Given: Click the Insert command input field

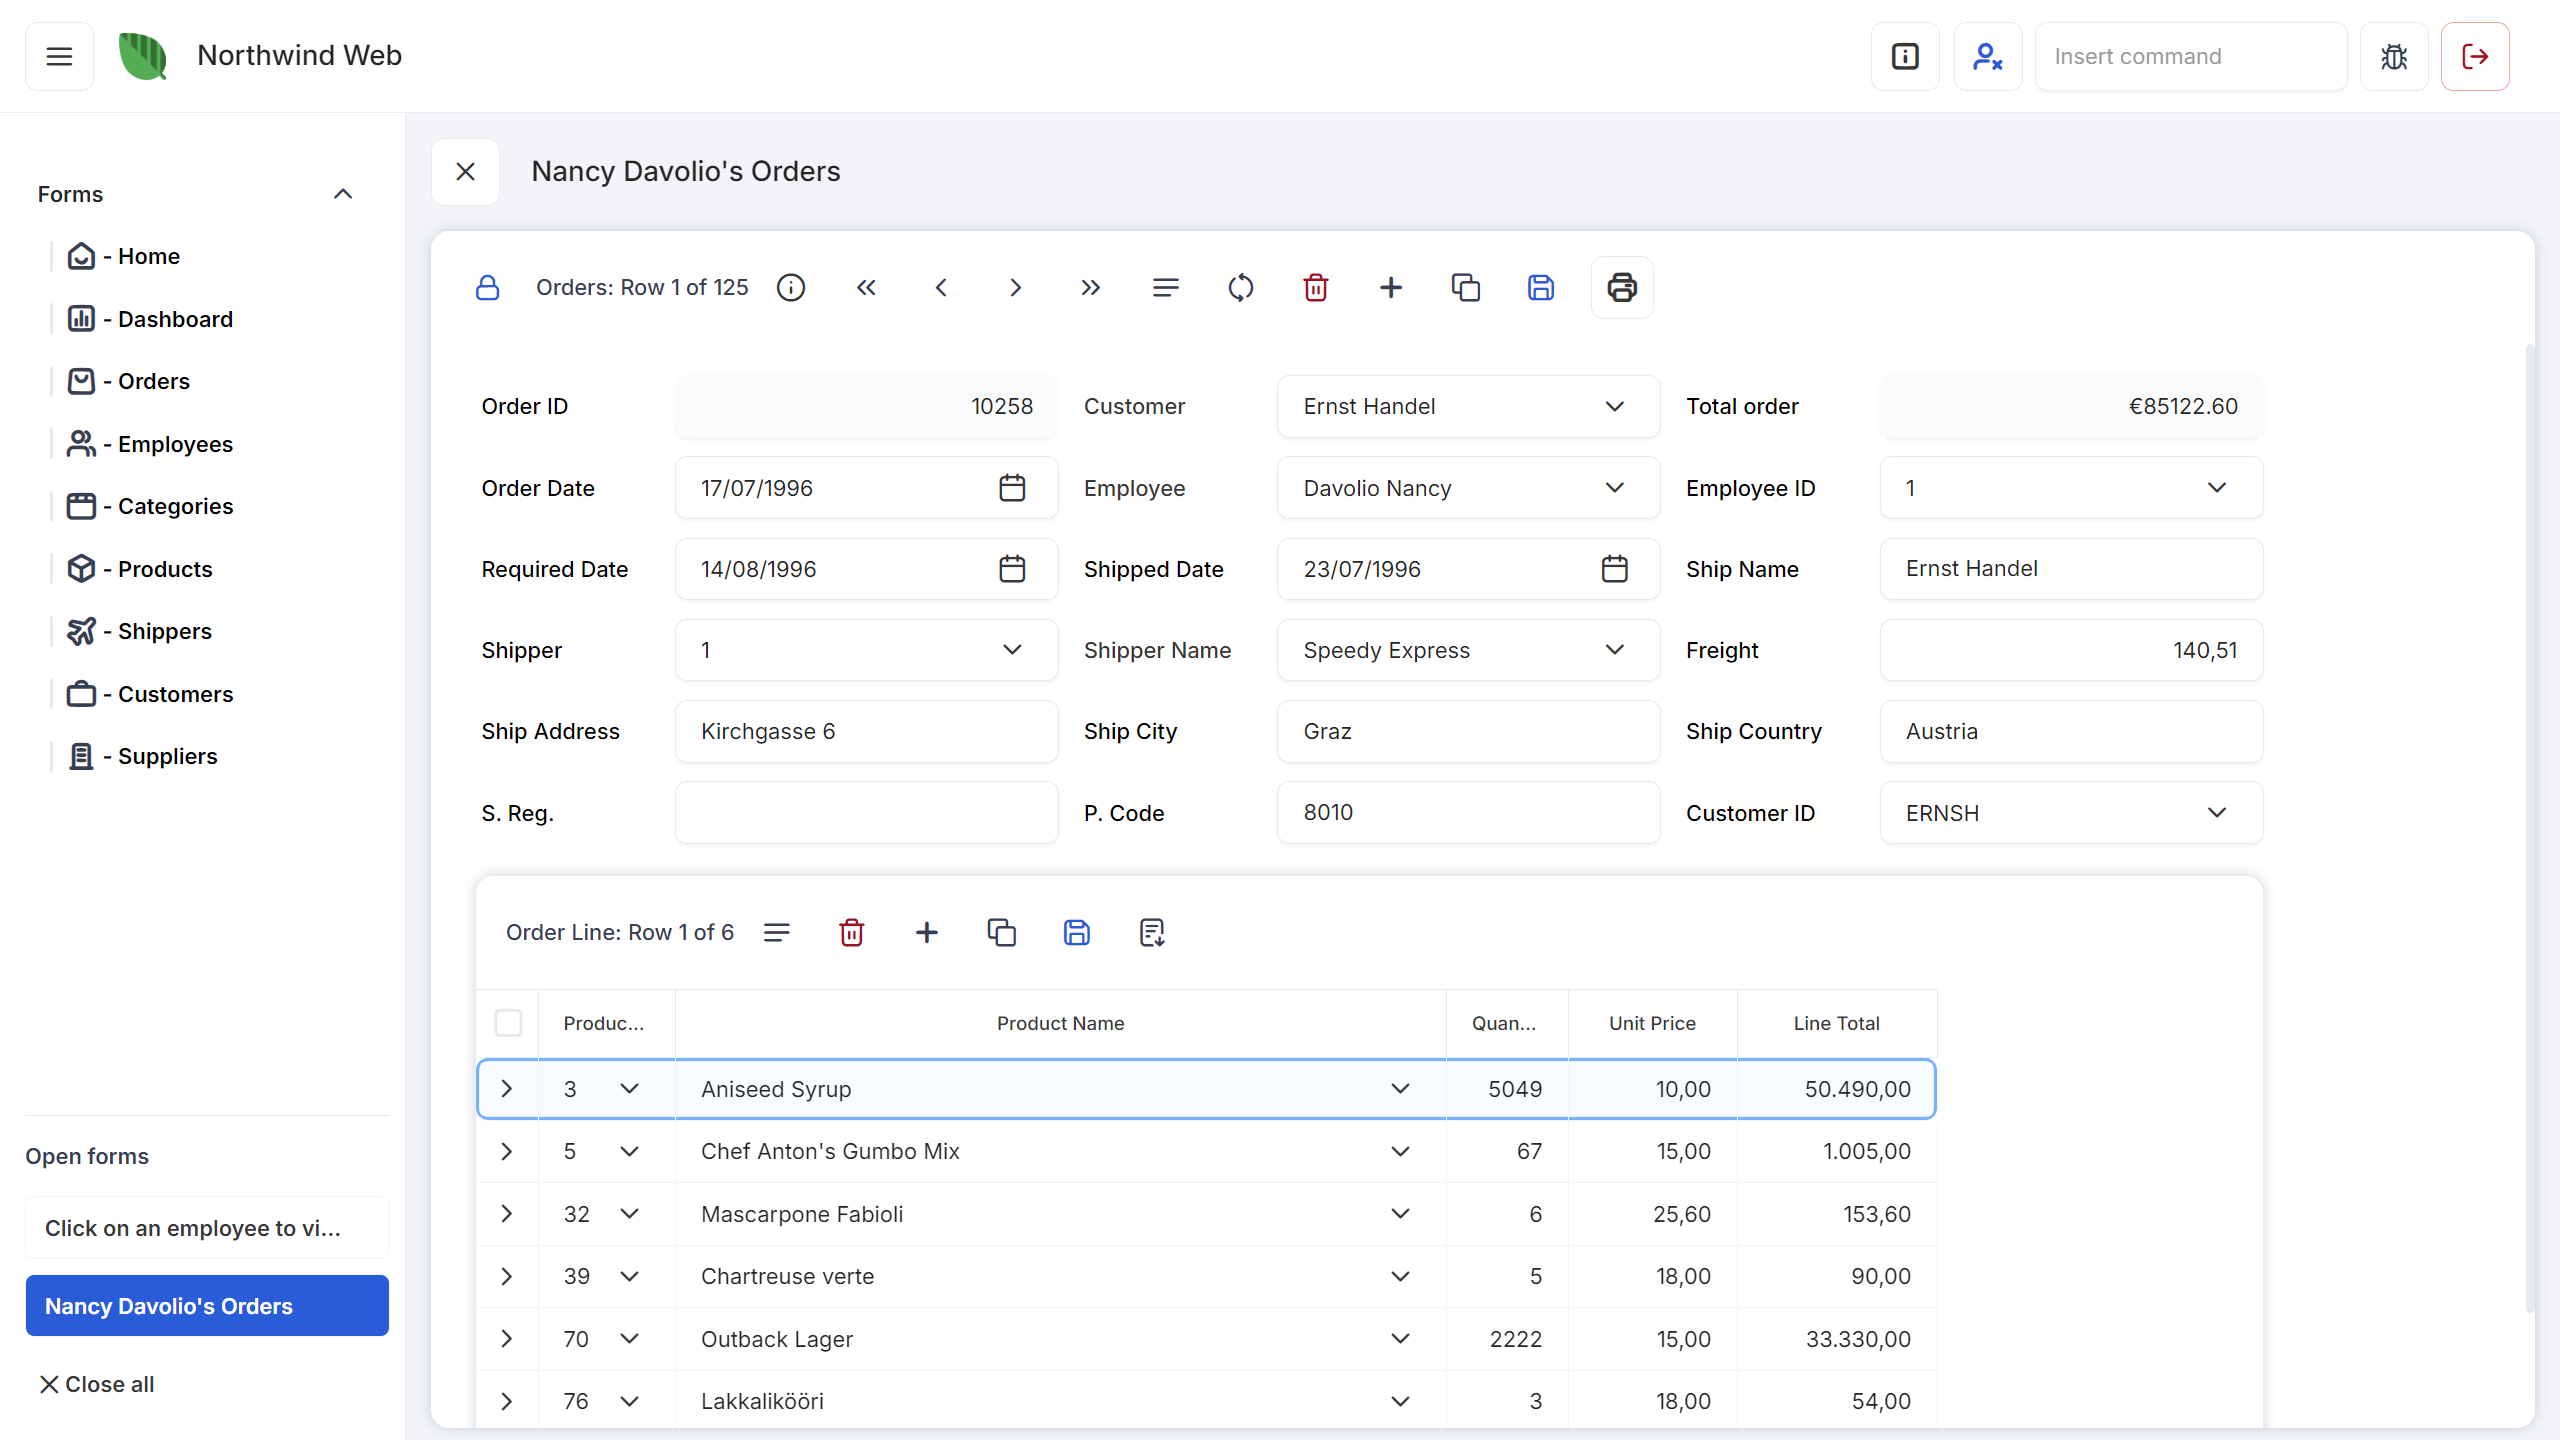Looking at the screenshot, I should [2190, 57].
